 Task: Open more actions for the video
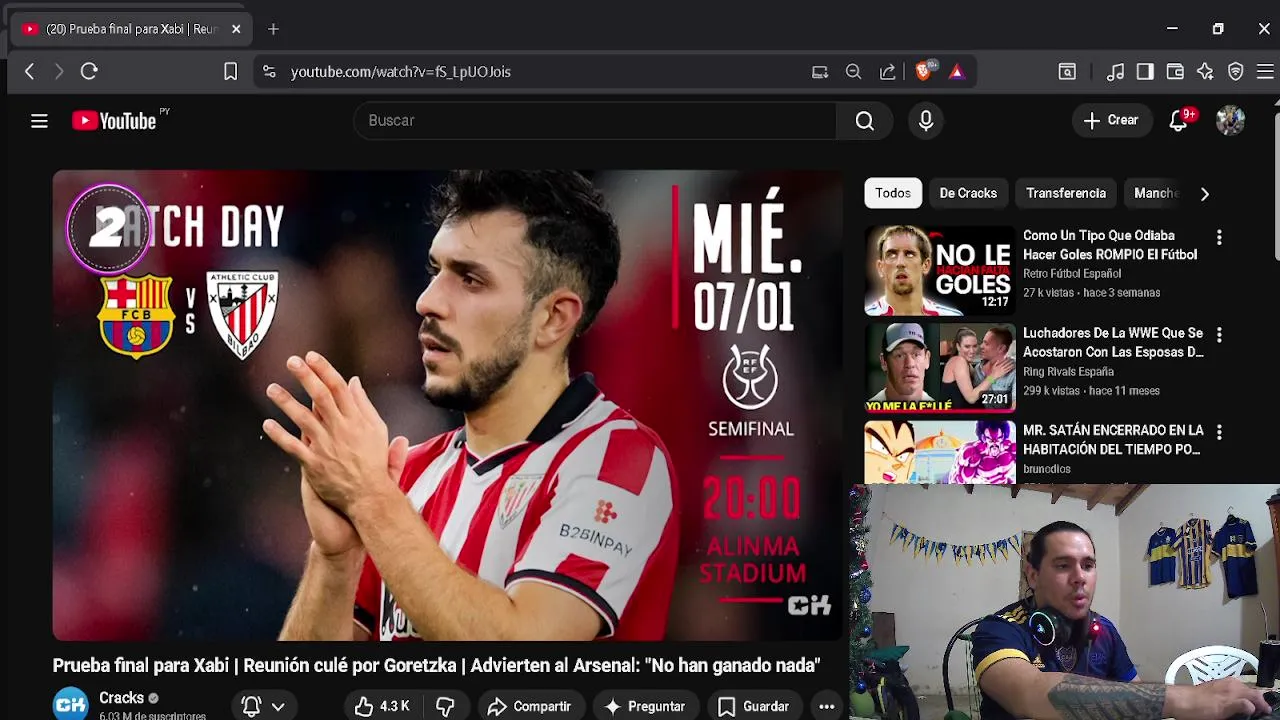click(x=827, y=706)
